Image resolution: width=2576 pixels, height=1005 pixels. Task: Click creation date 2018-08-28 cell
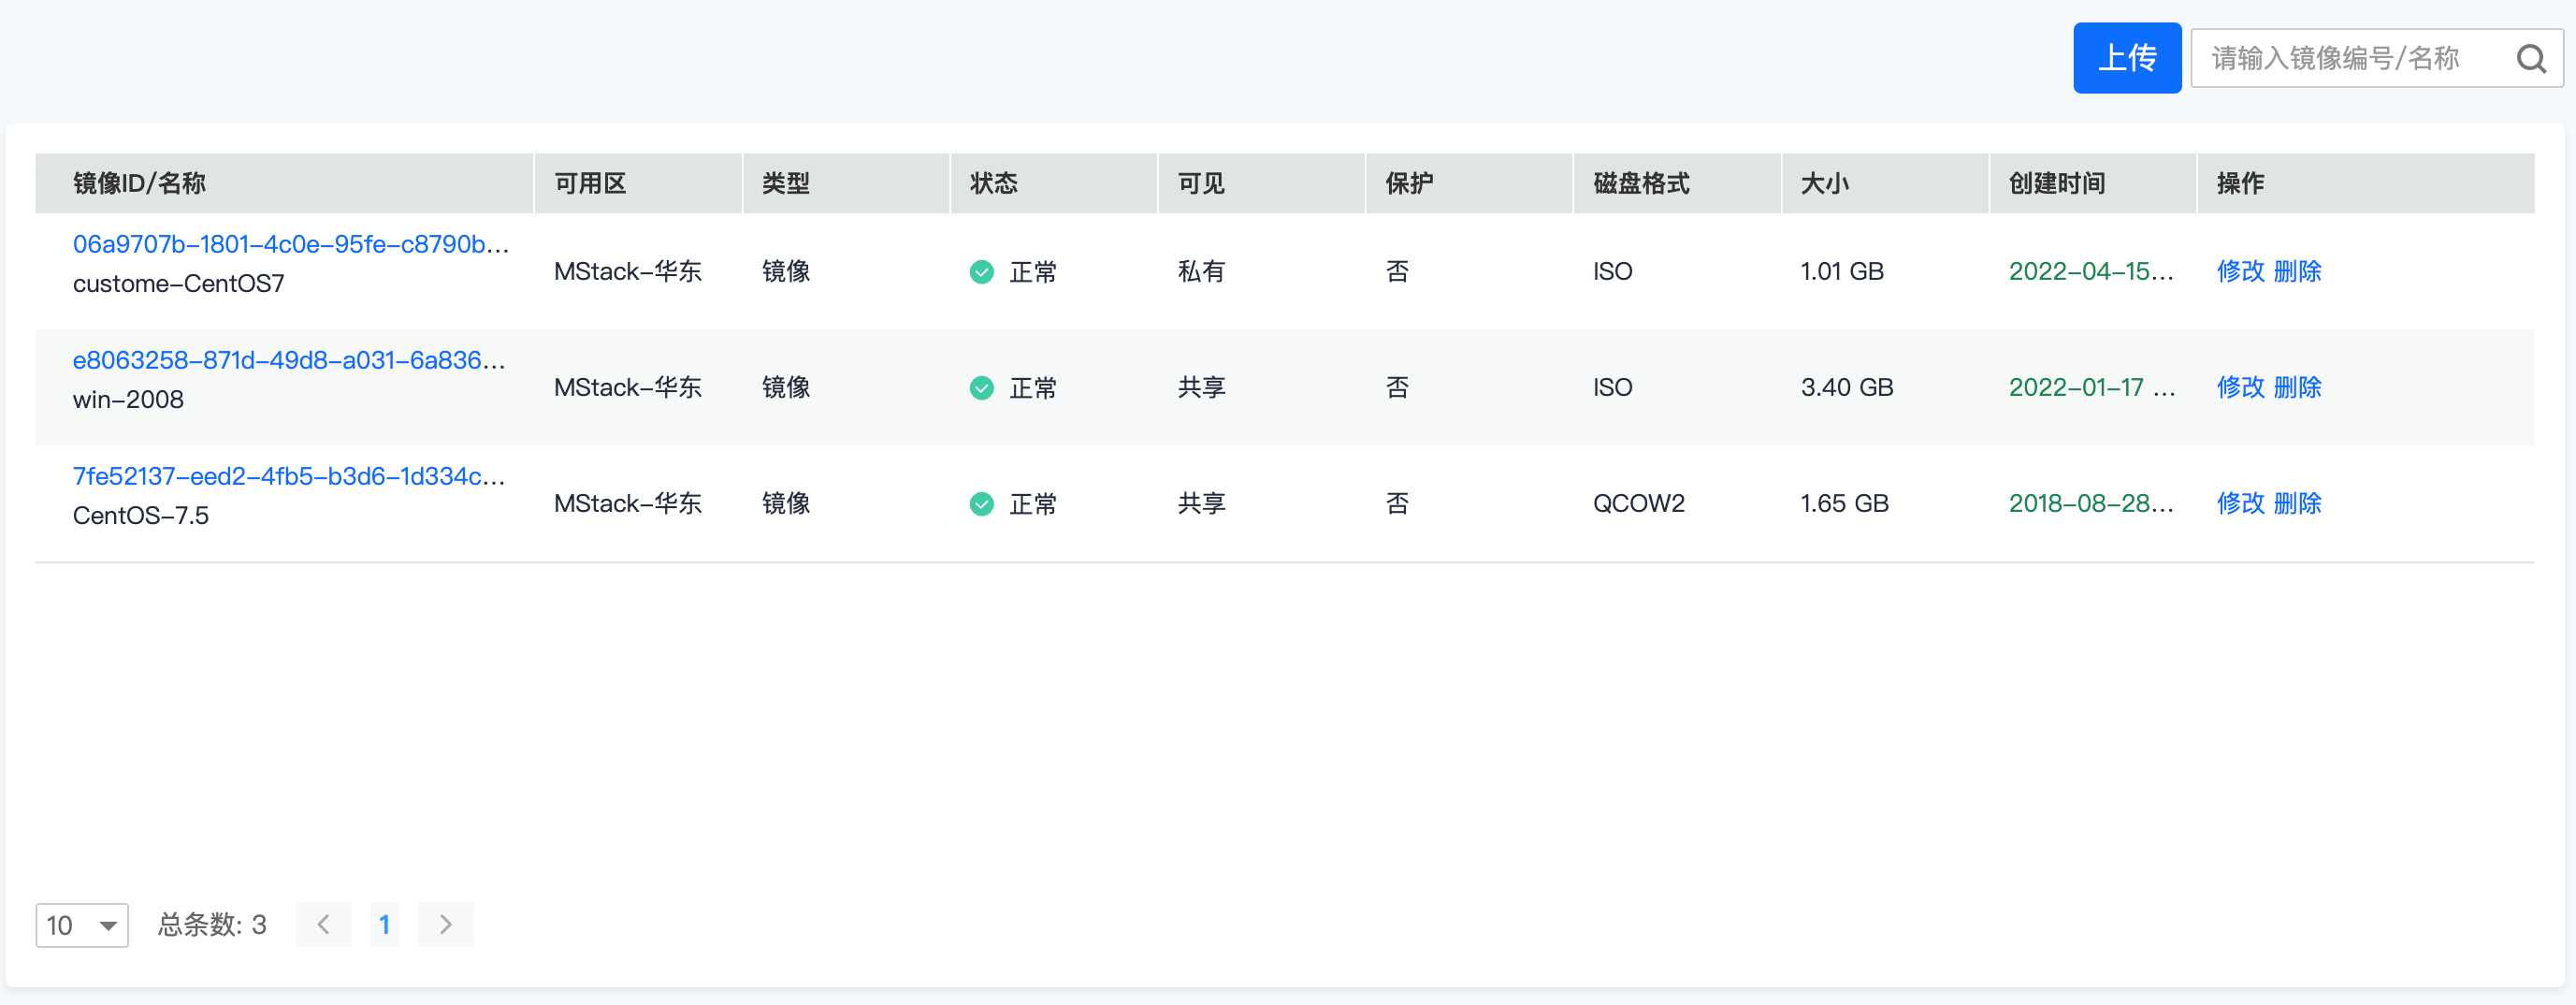pyautogui.click(x=2091, y=503)
